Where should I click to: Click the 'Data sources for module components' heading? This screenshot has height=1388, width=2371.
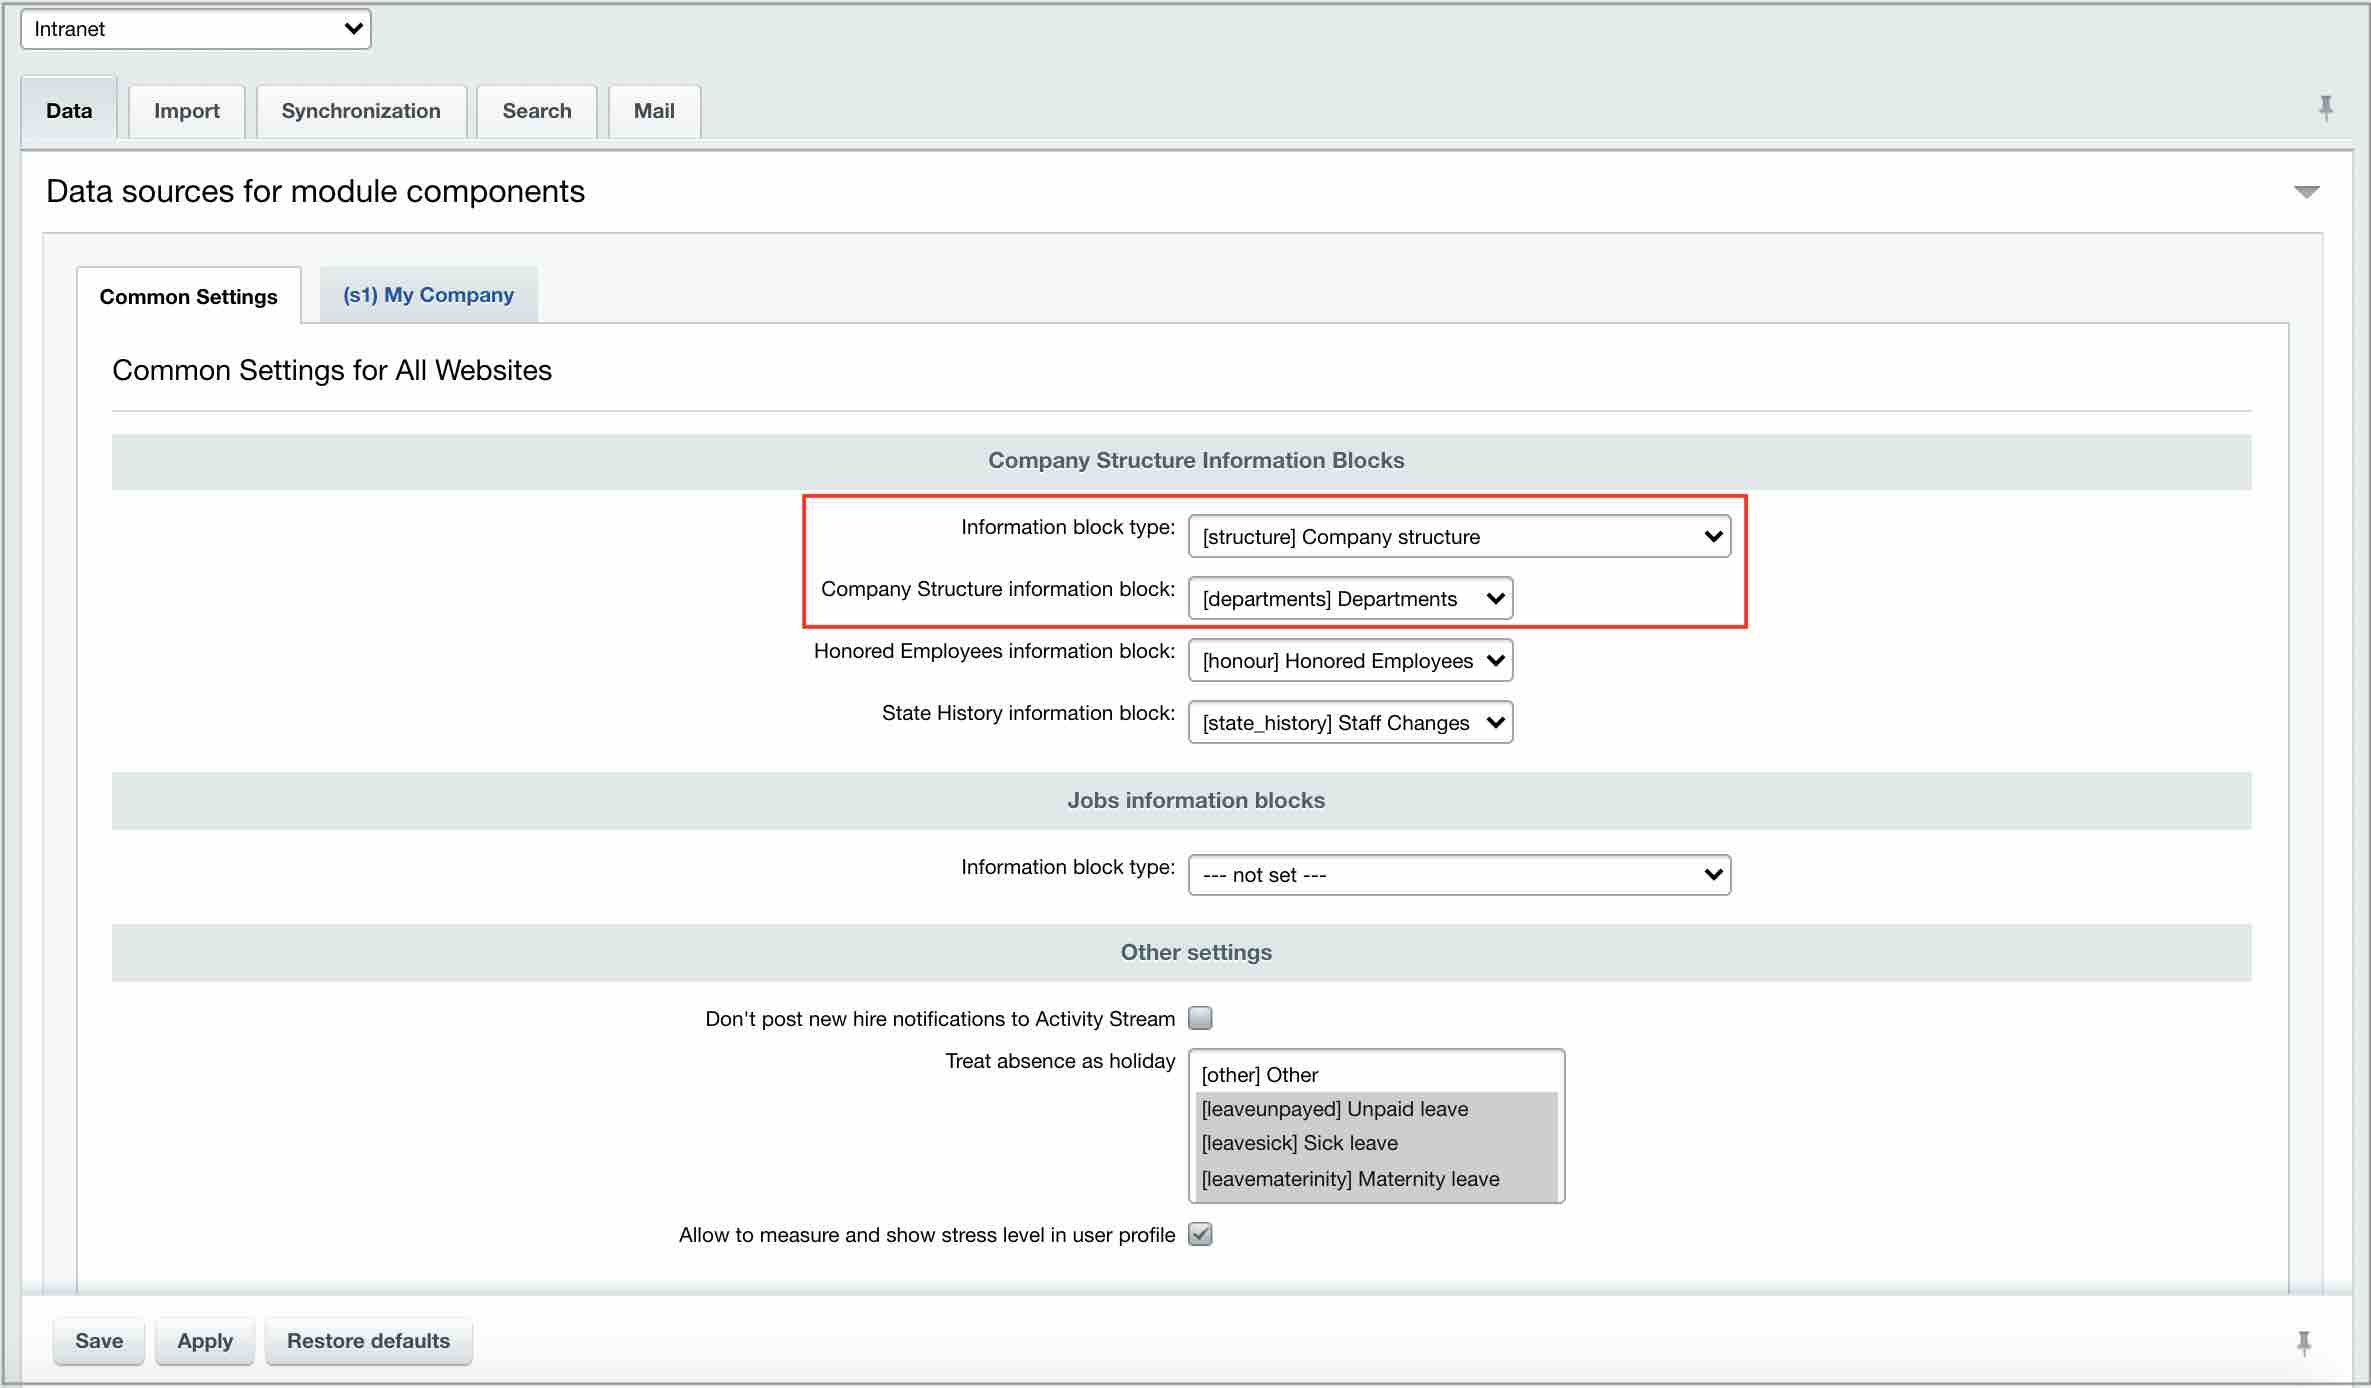pos(316,192)
